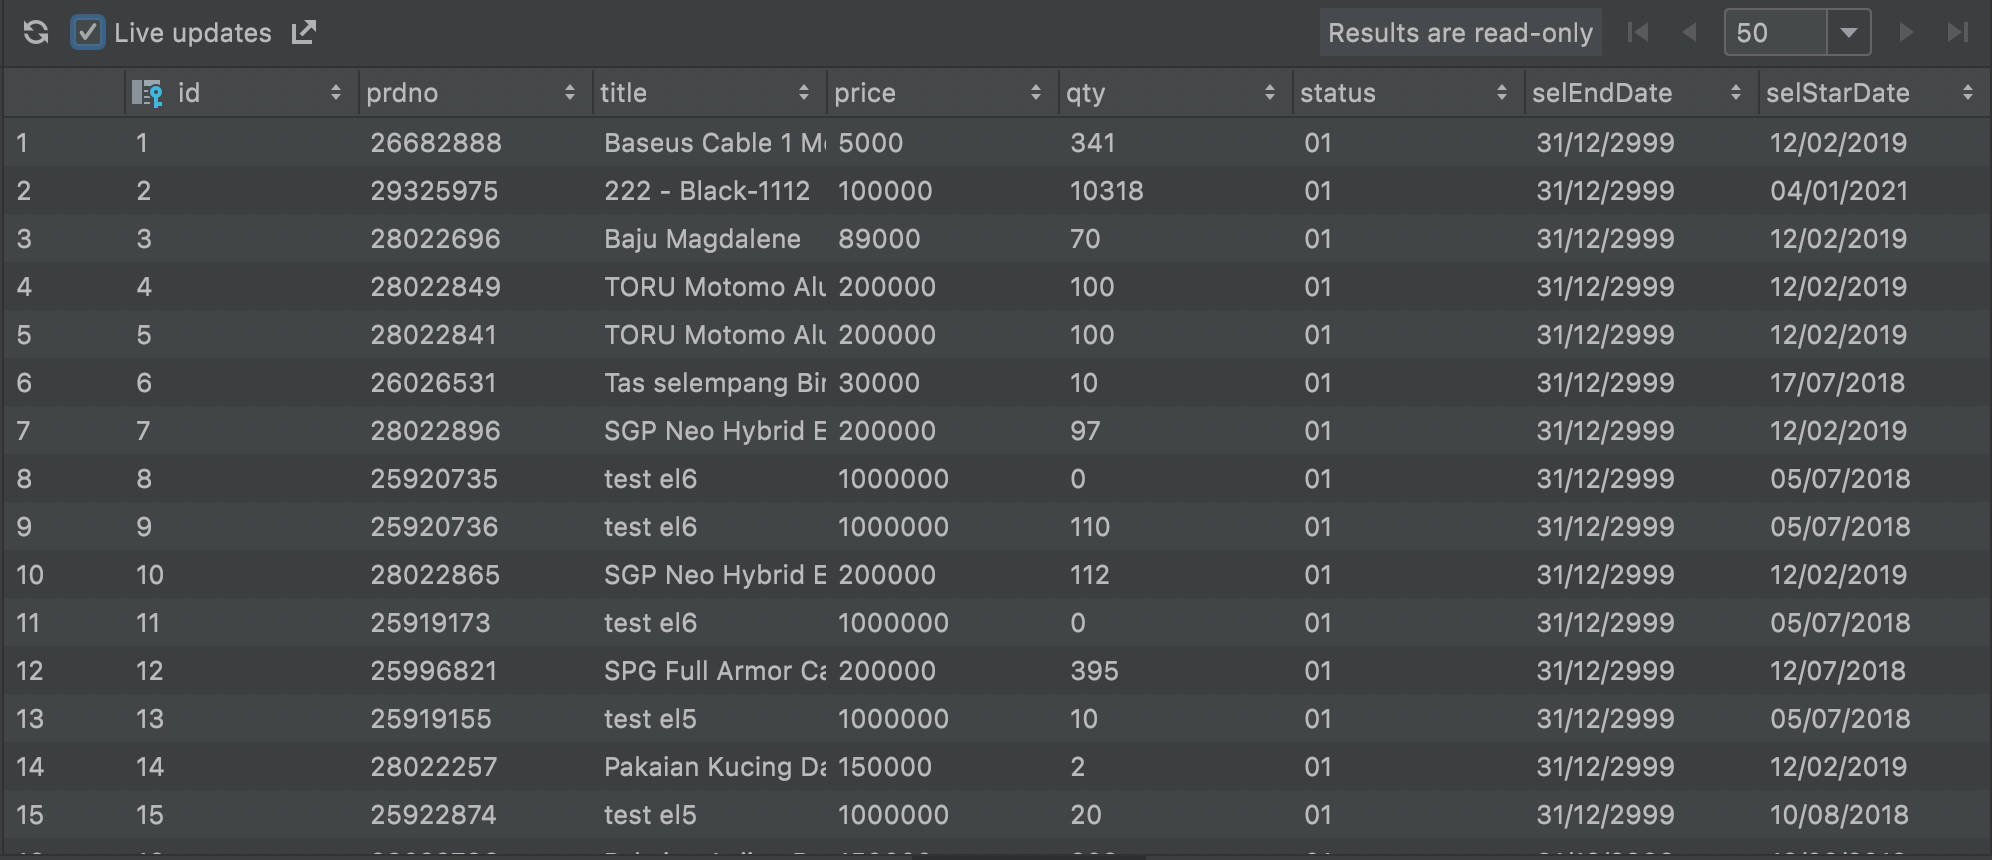Select the title column header
Image resolution: width=1992 pixels, height=860 pixels.
709,93
